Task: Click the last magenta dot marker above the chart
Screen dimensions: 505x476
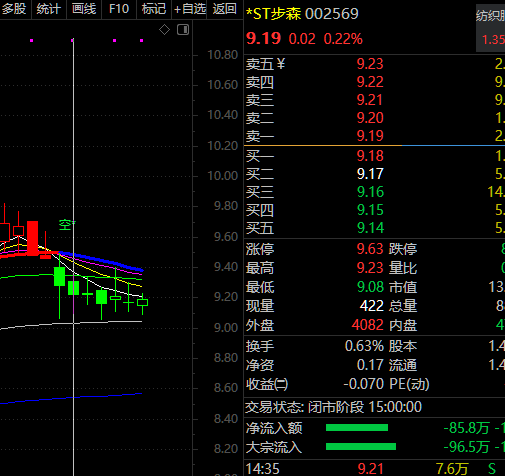Action: [x=142, y=40]
